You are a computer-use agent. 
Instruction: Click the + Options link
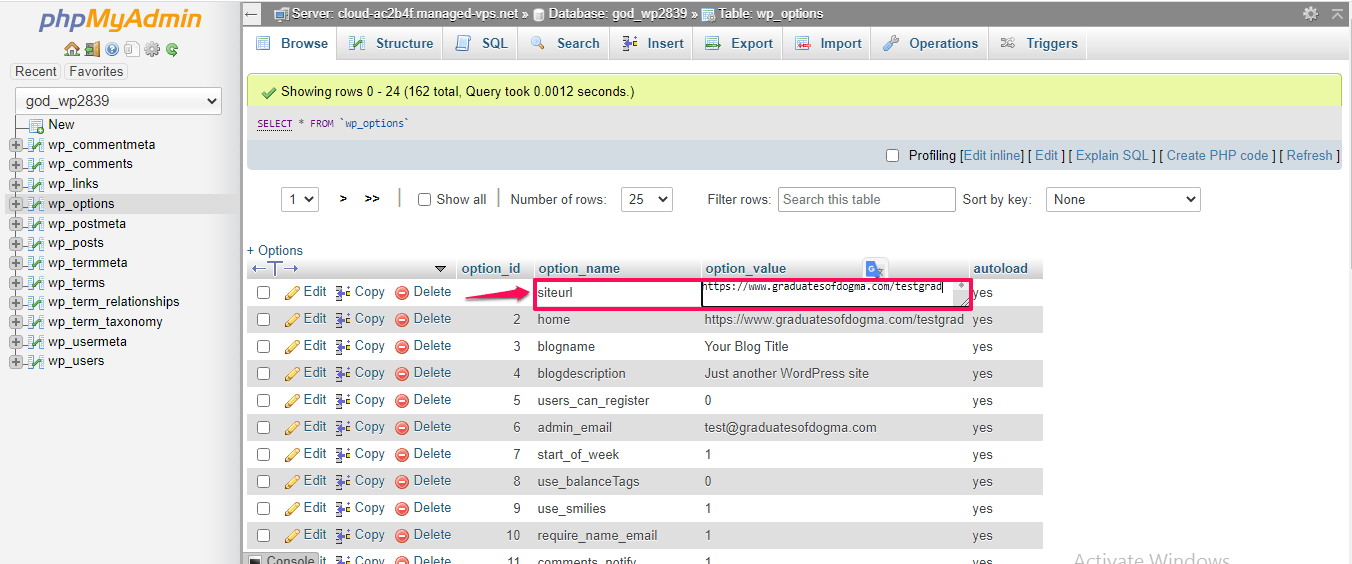275,250
